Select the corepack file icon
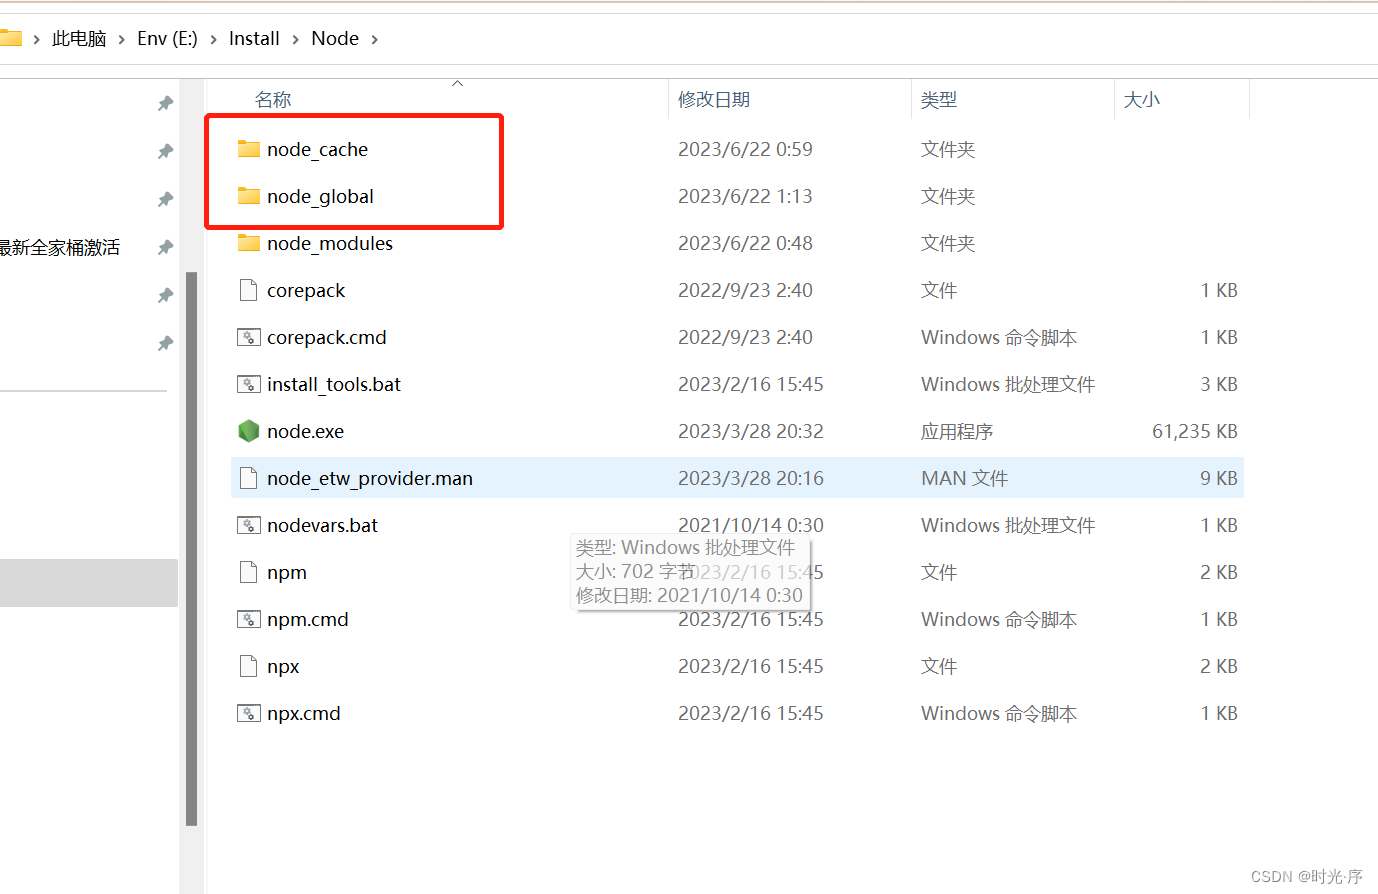The width and height of the screenshot is (1378, 894). 249,290
